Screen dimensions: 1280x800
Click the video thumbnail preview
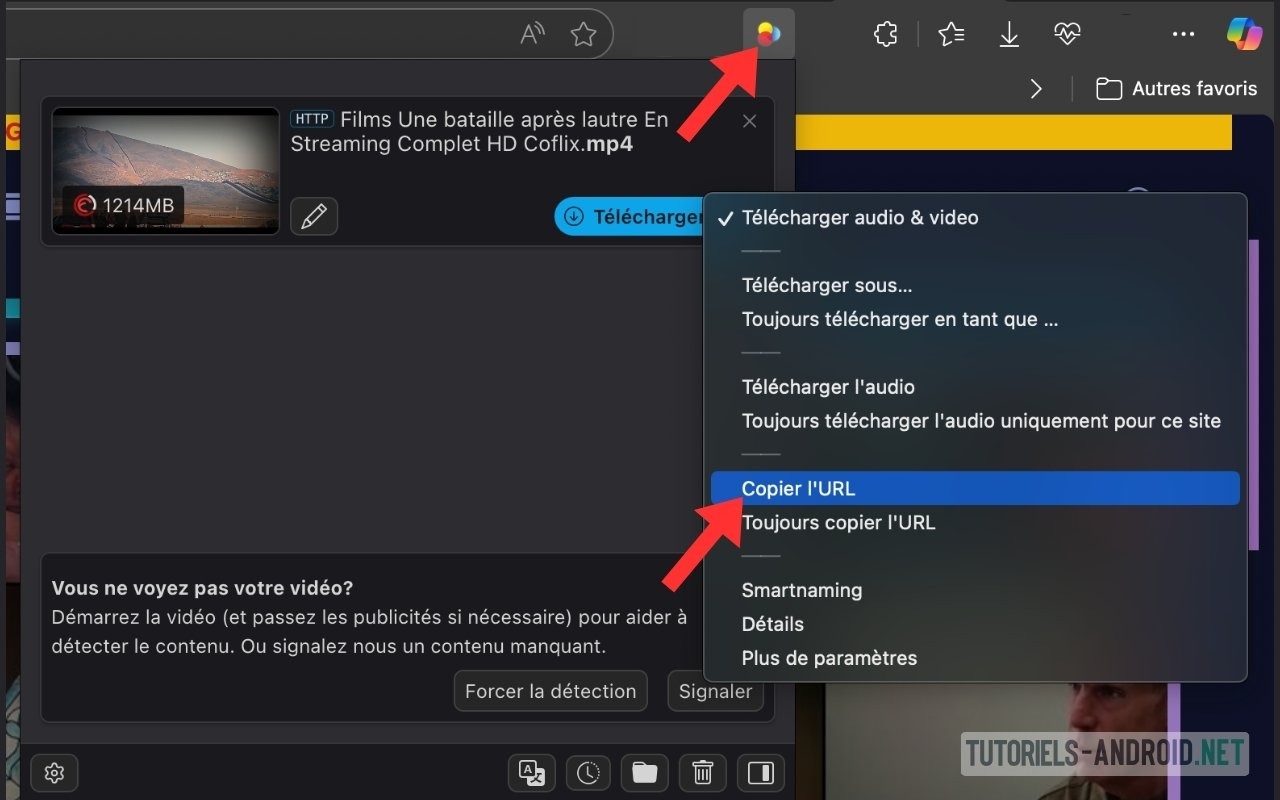(165, 170)
